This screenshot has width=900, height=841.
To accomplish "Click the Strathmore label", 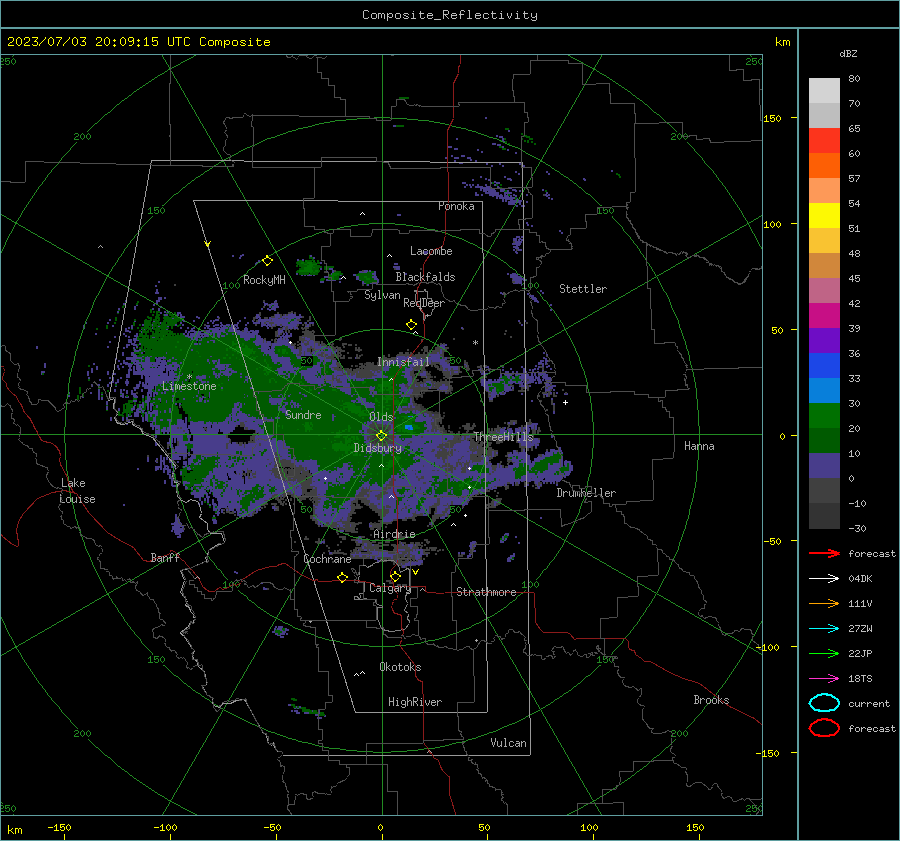I will 486,592.
